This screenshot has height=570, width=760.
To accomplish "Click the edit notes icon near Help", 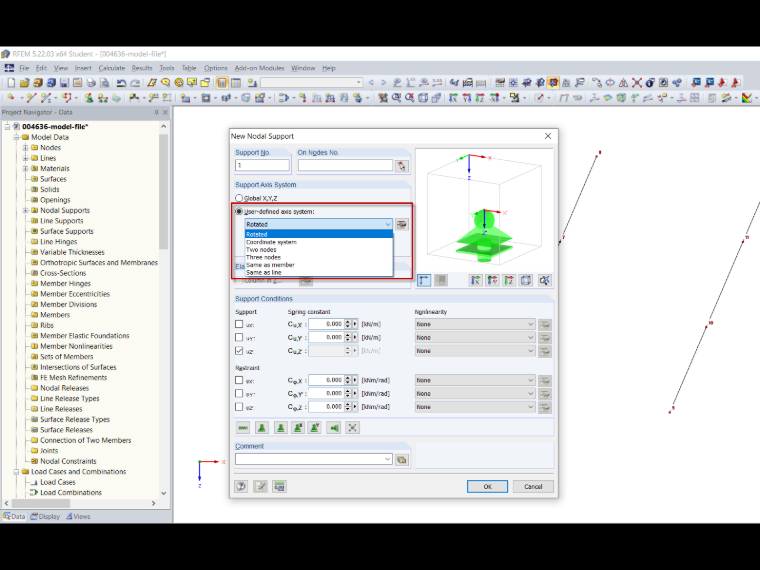I will tap(260, 486).
